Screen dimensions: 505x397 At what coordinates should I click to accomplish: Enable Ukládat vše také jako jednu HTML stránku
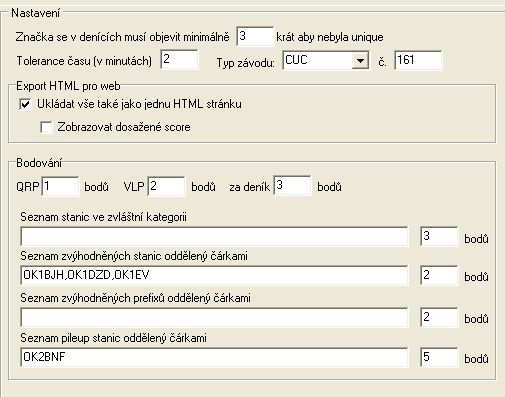coord(26,104)
